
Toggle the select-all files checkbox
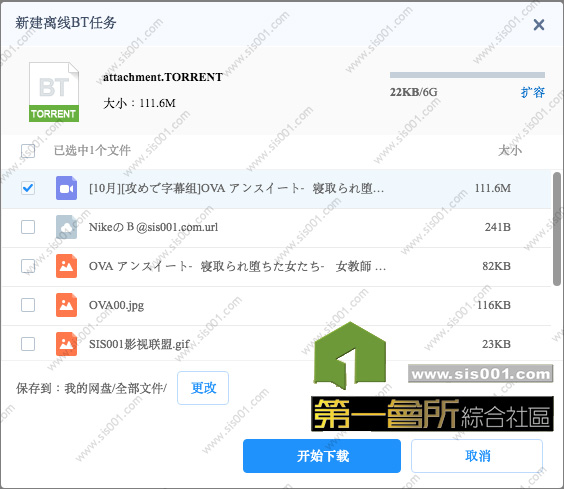coord(28,151)
